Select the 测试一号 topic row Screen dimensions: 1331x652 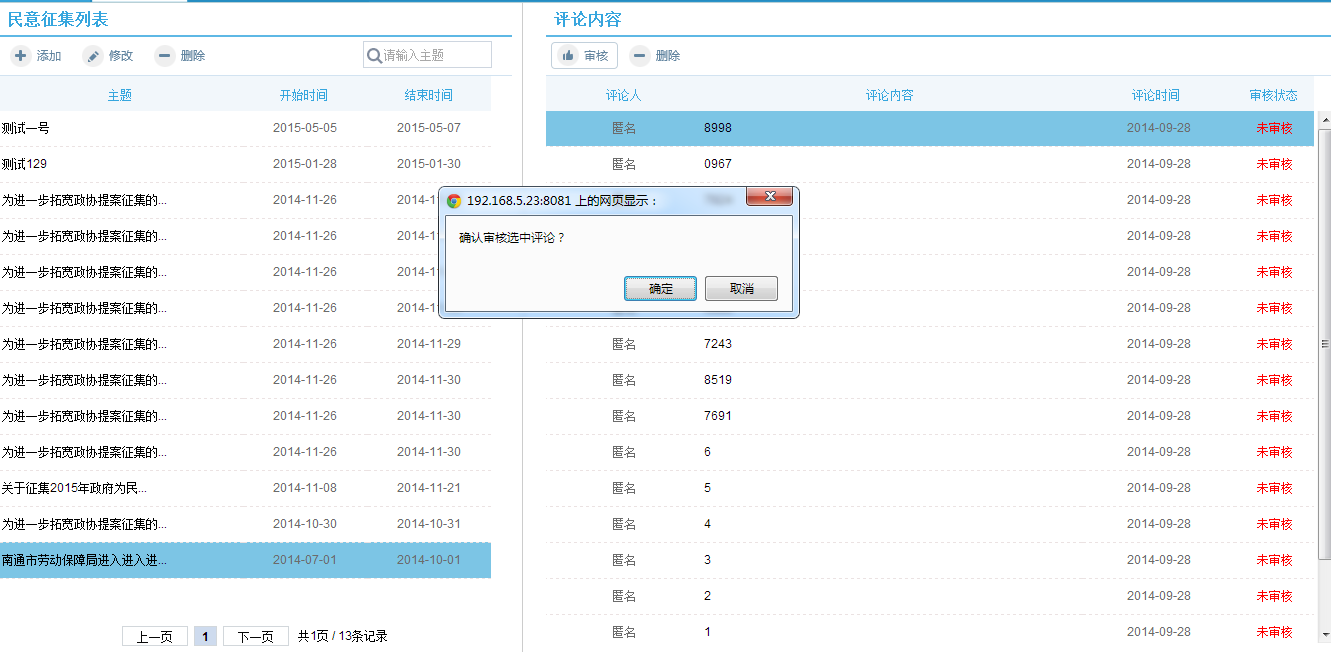coord(245,128)
